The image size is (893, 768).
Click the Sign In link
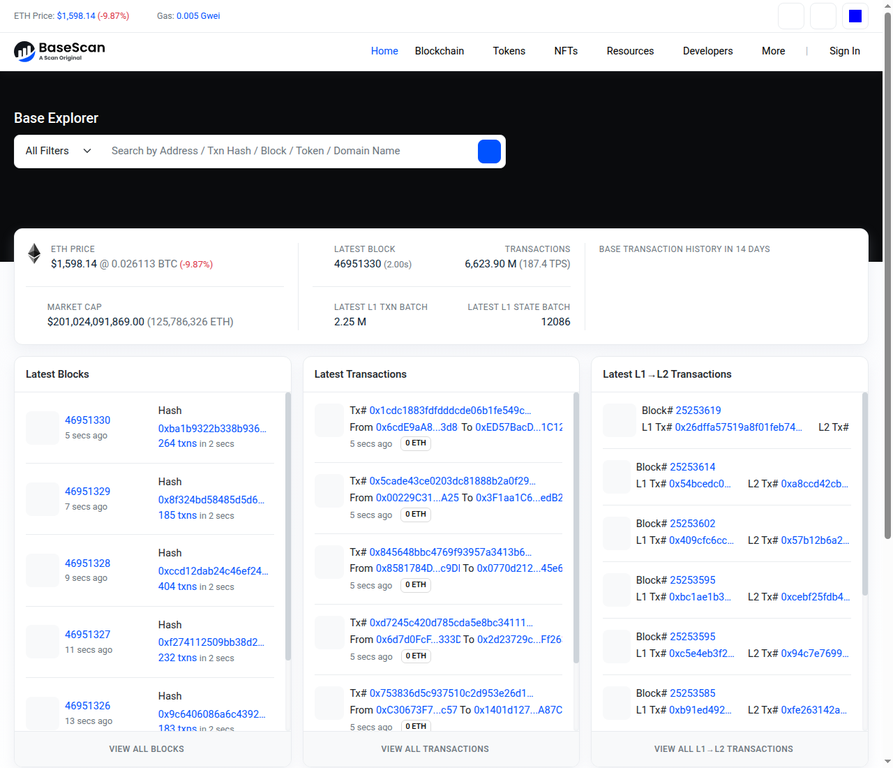click(844, 51)
